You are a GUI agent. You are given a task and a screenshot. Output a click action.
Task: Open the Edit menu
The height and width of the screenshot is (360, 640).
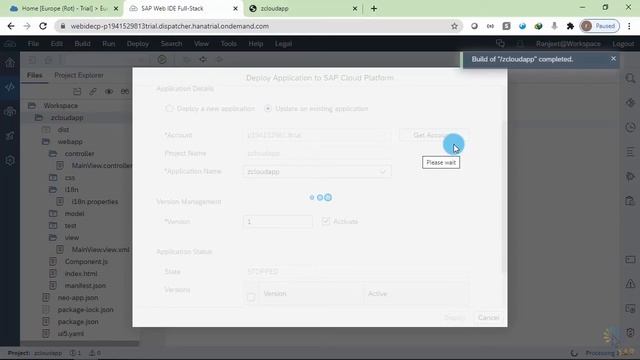coord(56,44)
